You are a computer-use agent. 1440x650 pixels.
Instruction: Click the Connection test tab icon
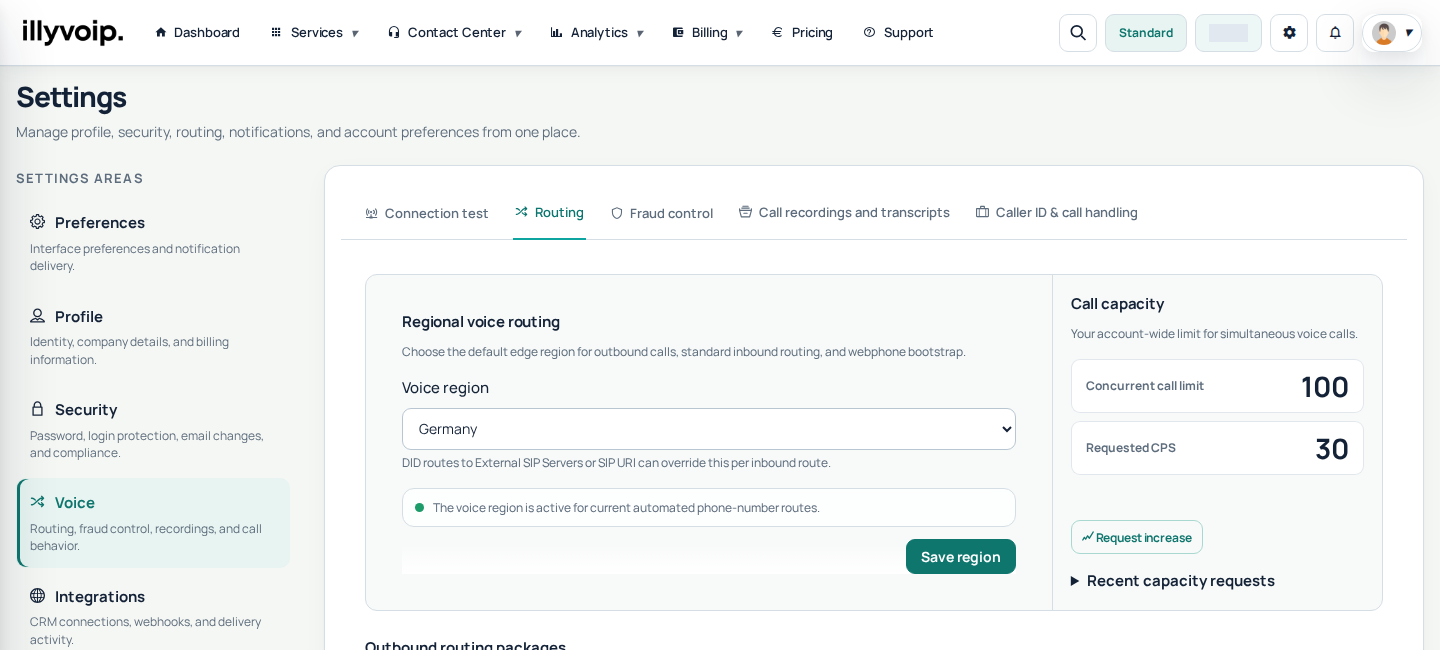point(372,213)
